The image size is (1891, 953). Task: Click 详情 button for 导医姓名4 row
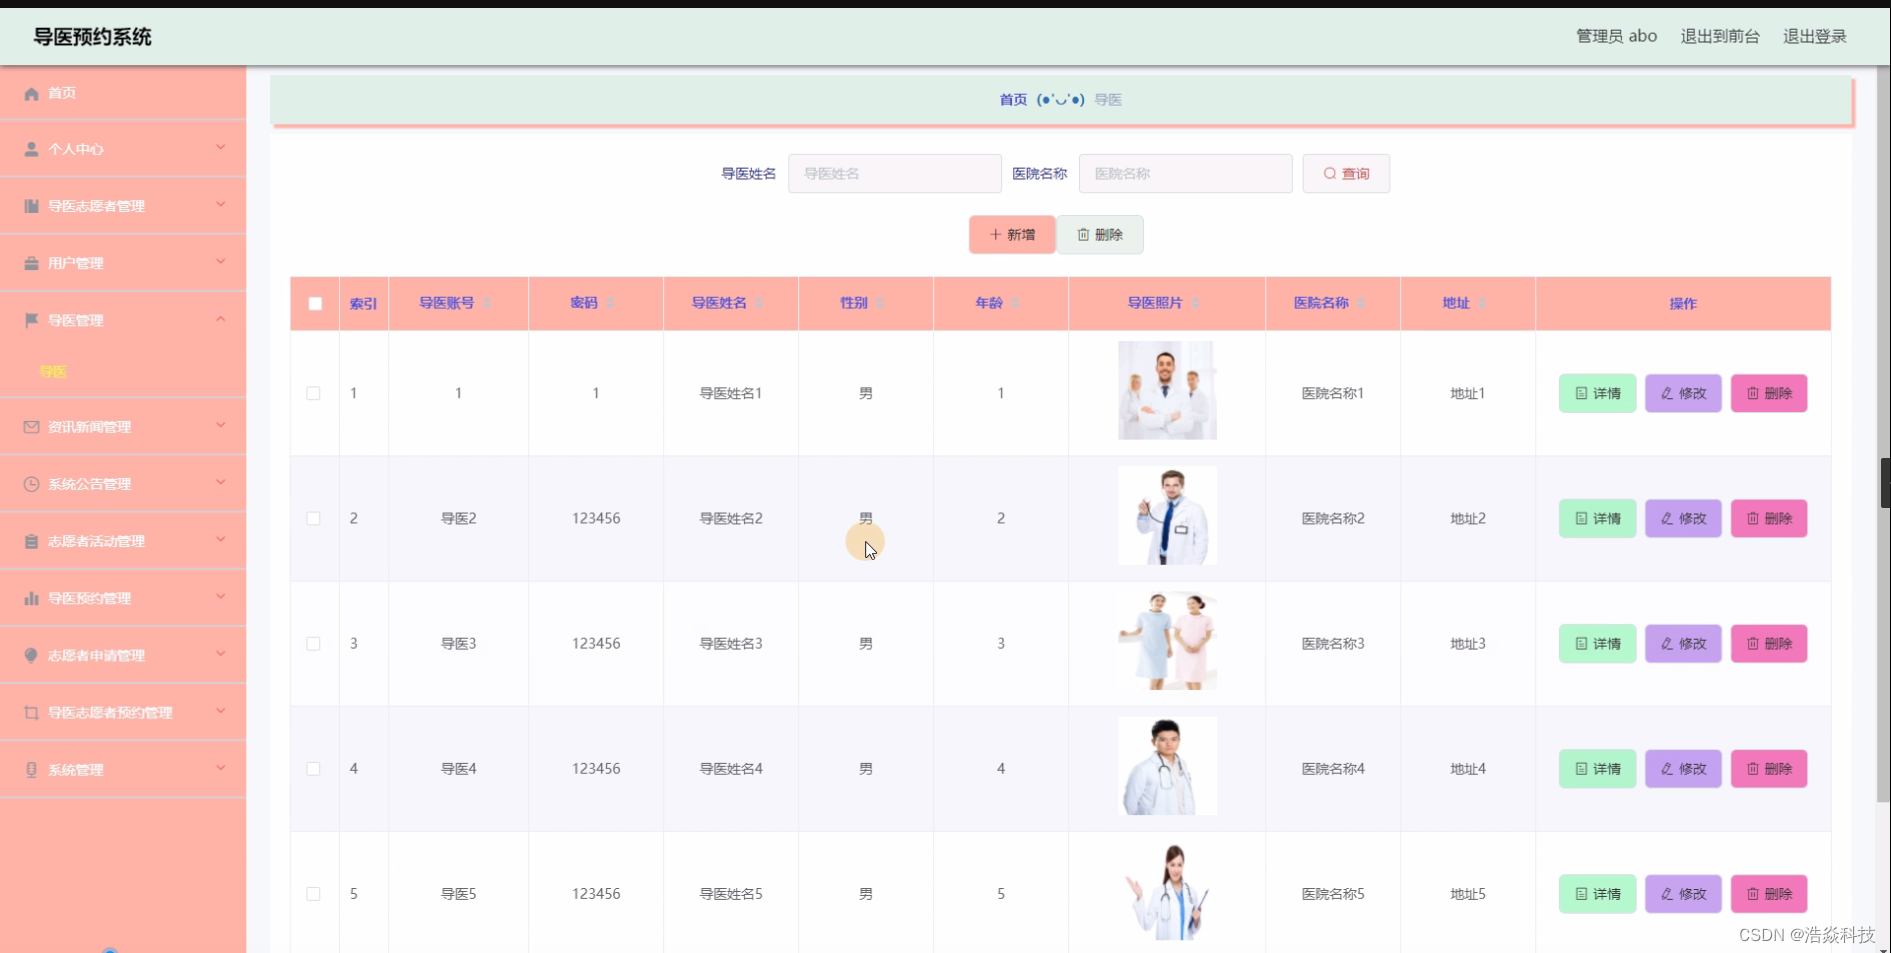(x=1597, y=768)
